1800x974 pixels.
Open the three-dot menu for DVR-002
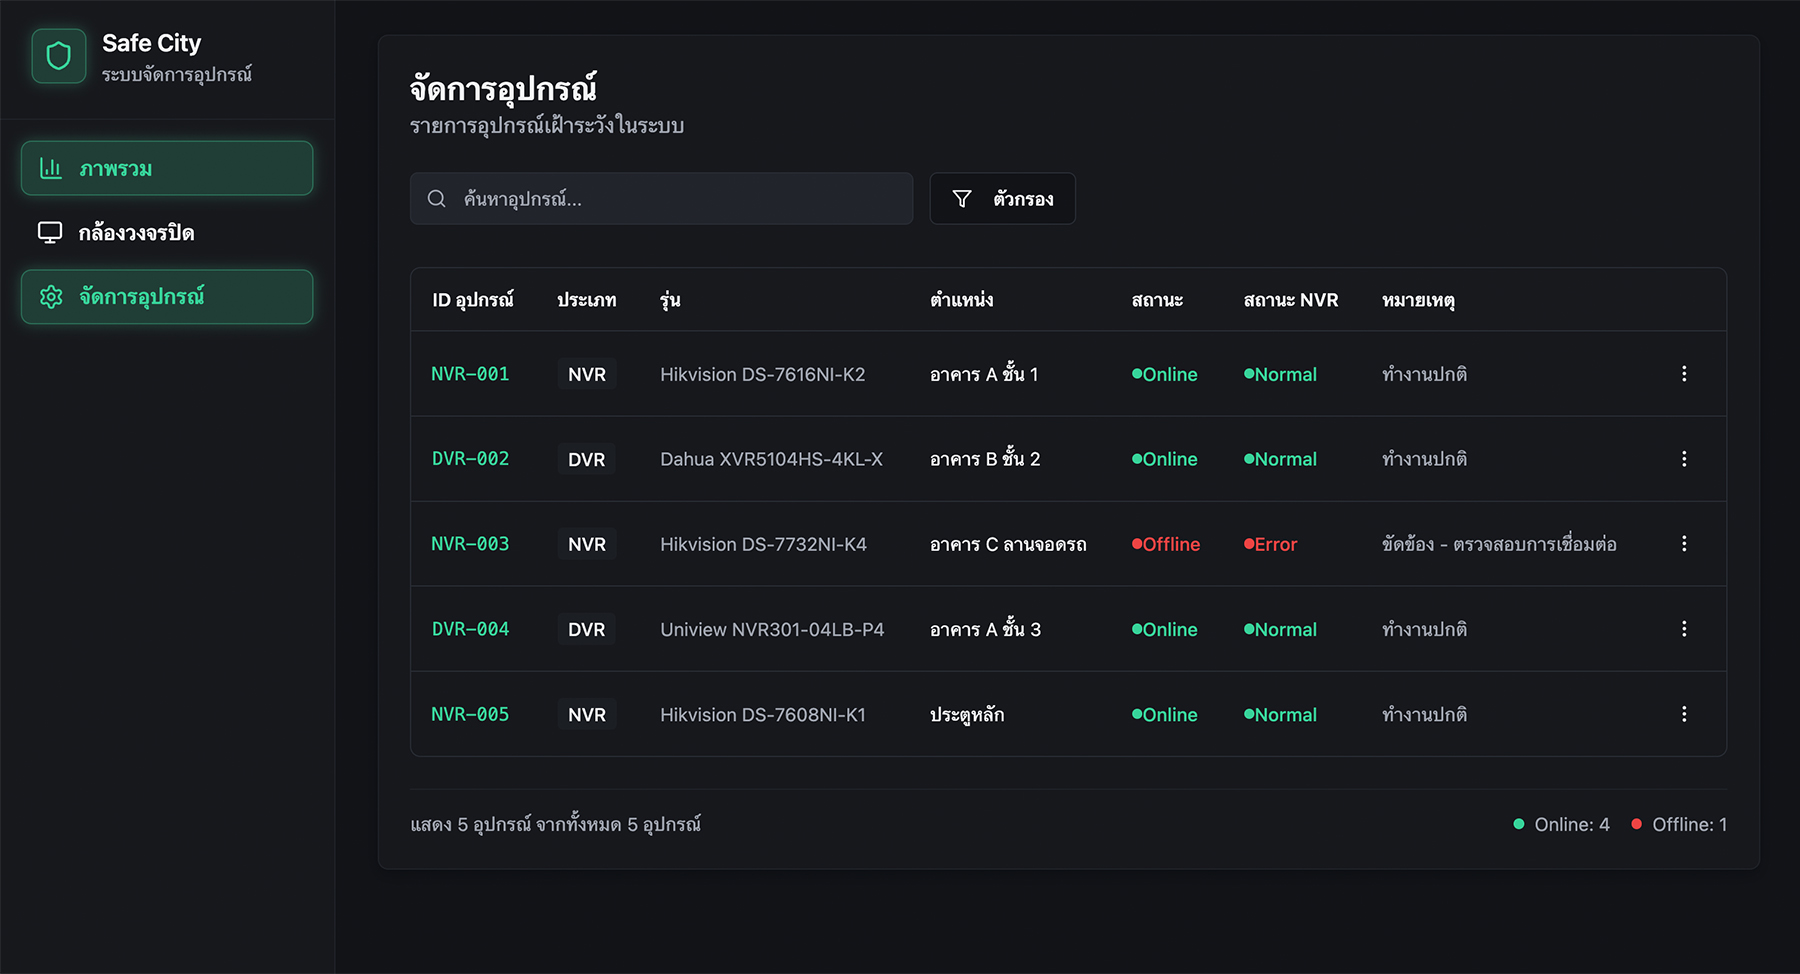tap(1684, 459)
